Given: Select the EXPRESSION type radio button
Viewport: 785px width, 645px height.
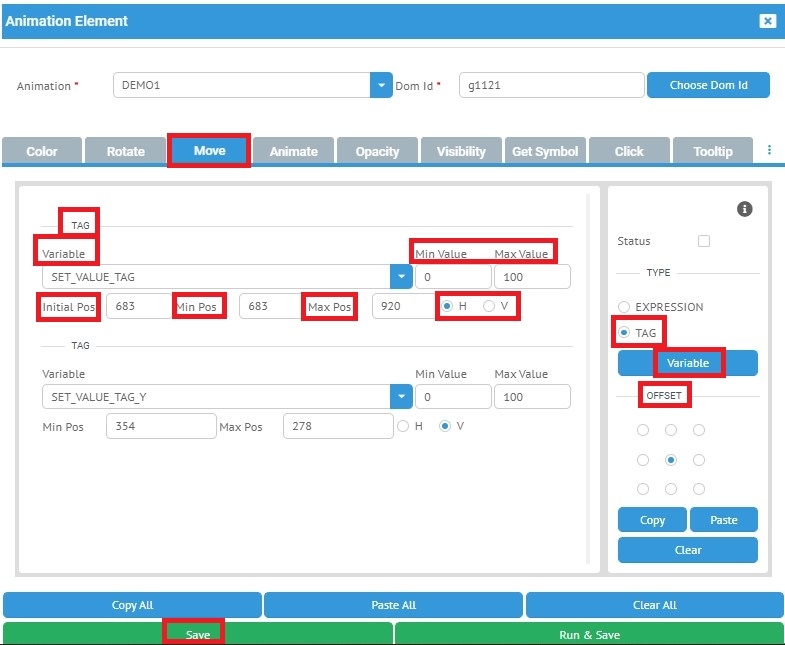Looking at the screenshot, I should [x=625, y=307].
